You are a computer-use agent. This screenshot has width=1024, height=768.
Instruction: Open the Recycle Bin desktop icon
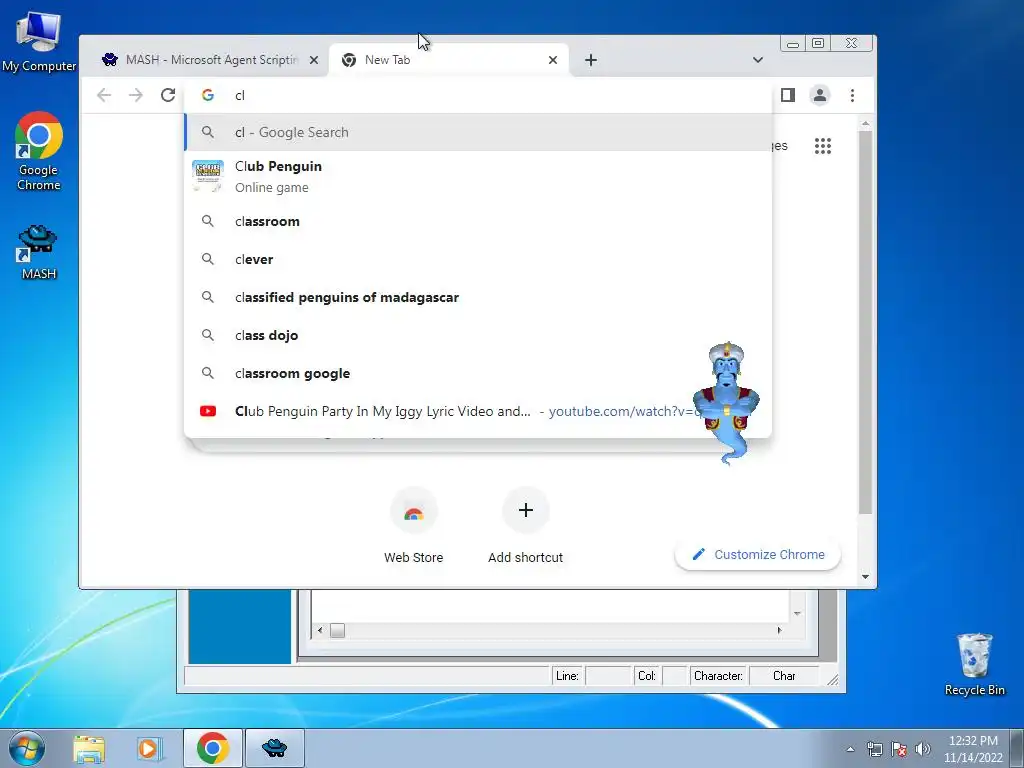[x=974, y=664]
